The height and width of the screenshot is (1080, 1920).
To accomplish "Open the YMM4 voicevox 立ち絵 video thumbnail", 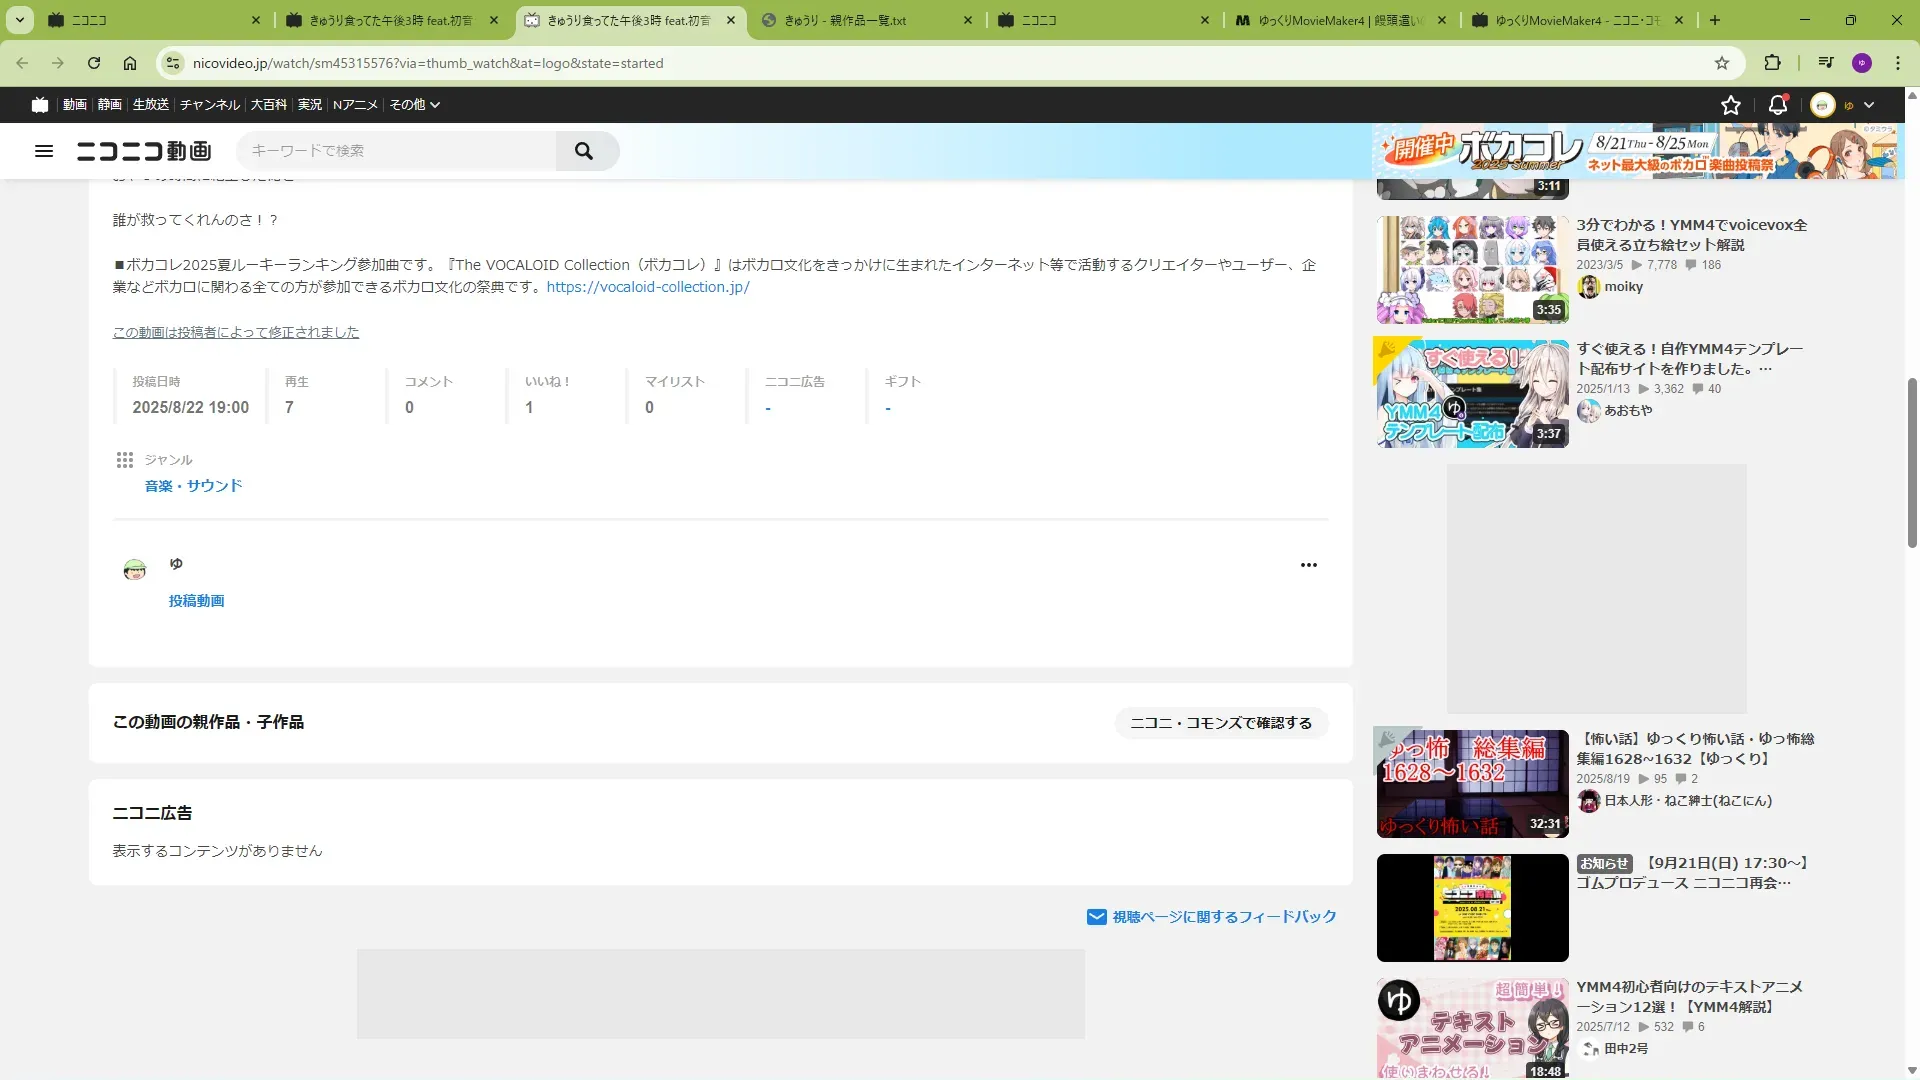I will pos(1472,270).
